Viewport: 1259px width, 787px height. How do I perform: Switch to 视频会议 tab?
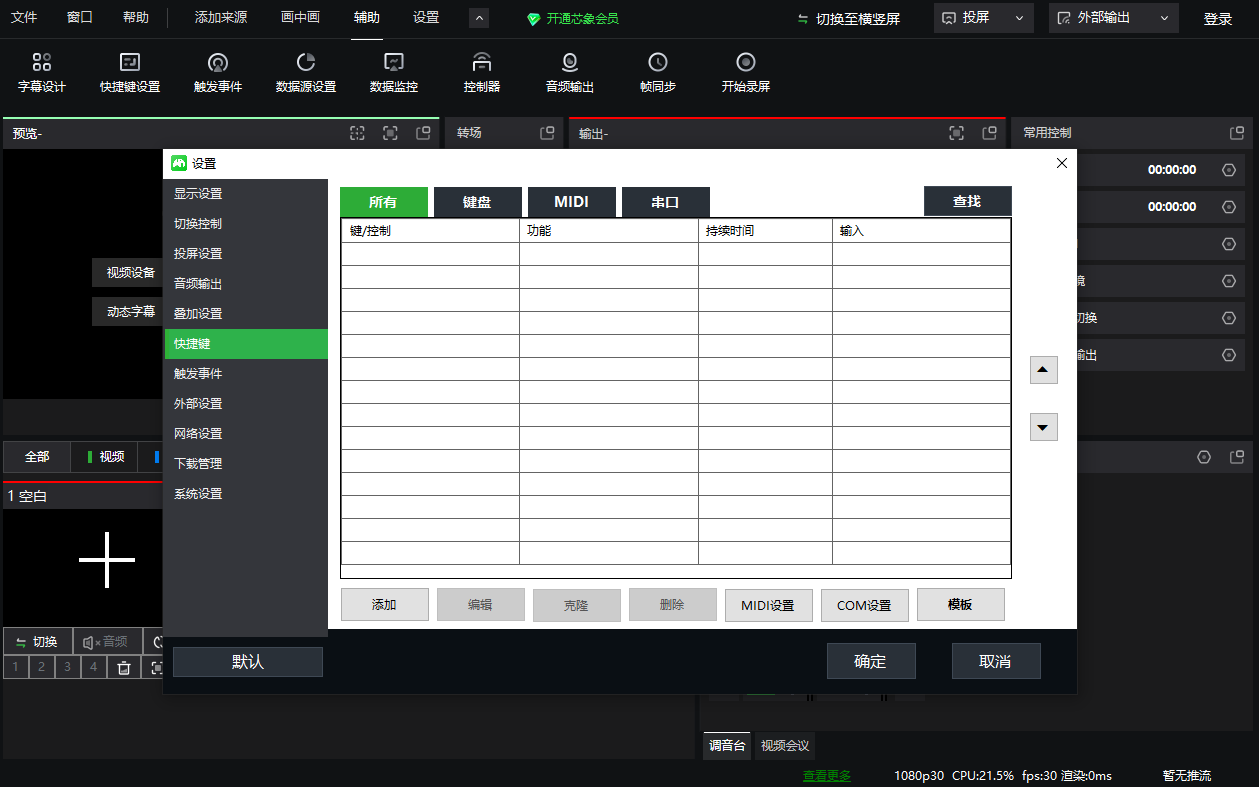click(785, 746)
